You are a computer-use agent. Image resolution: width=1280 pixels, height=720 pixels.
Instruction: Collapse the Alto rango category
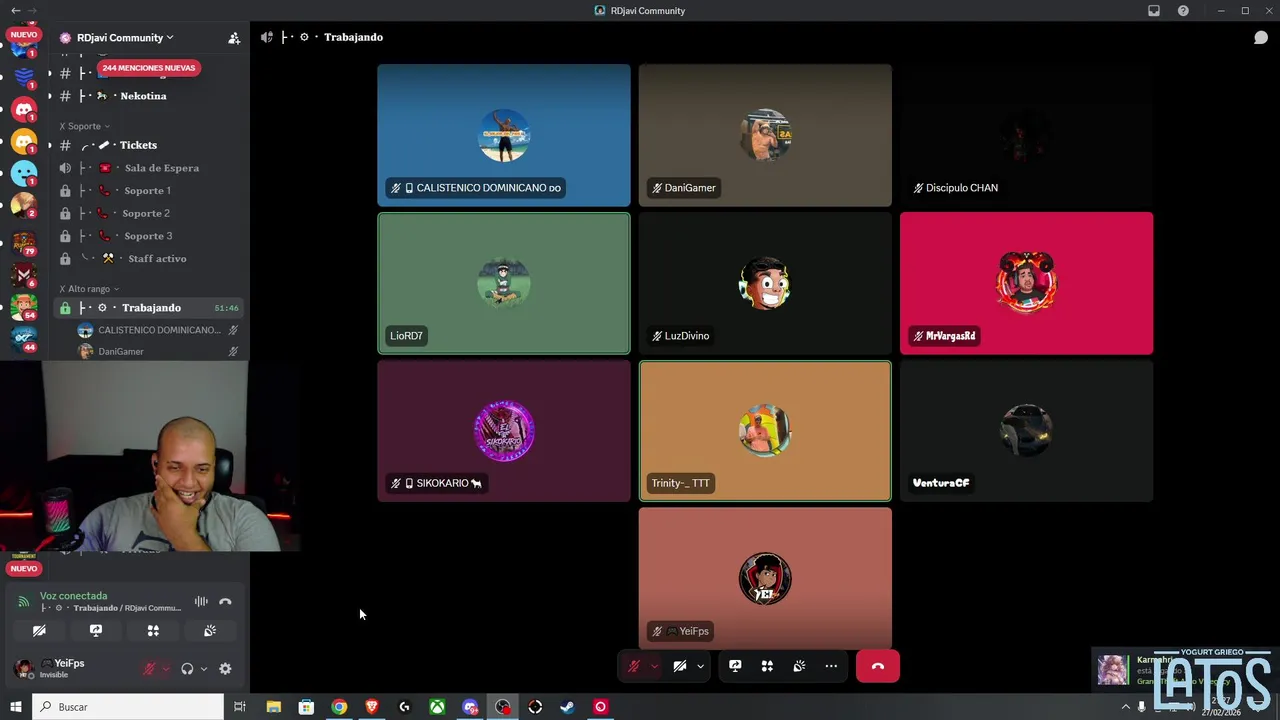coord(89,289)
